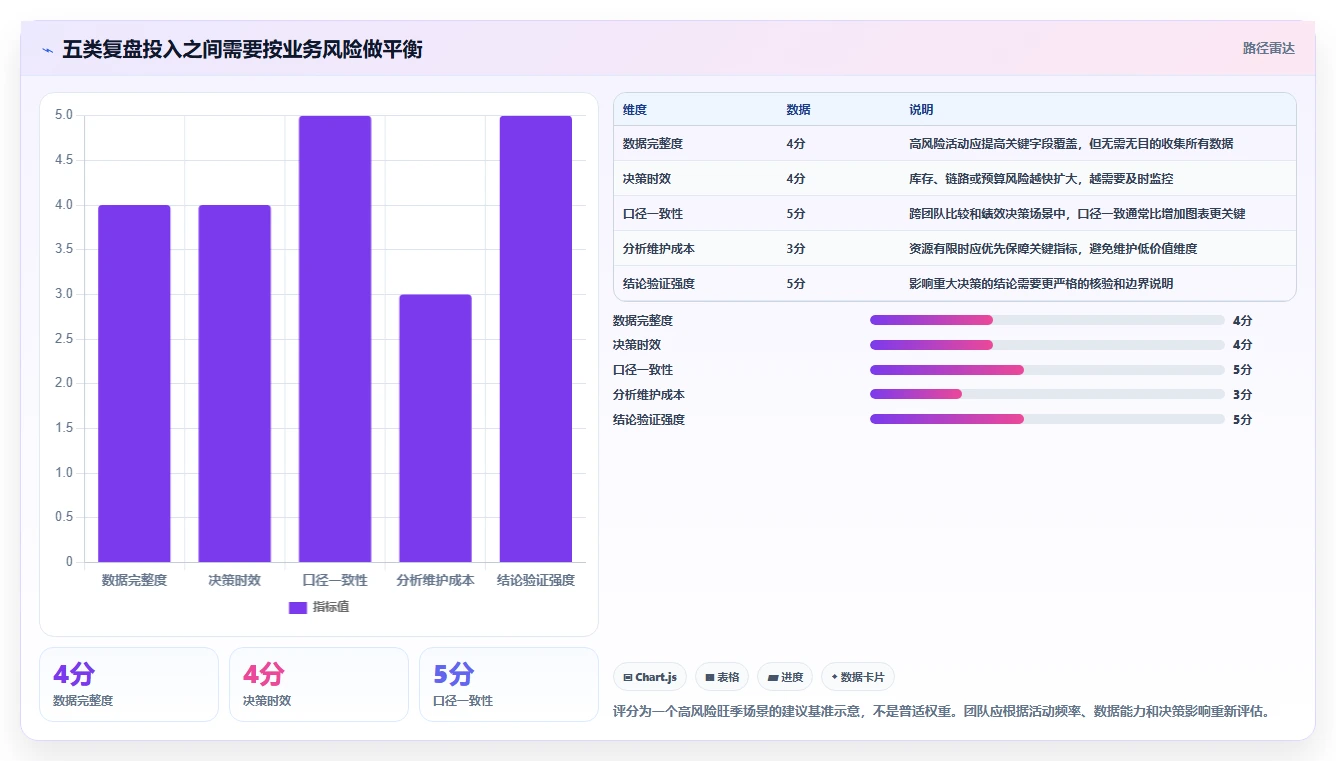Click the footnote starting 评分为一个高风险旺季场景
Viewport: 1336px width, 761px height.
tap(941, 712)
